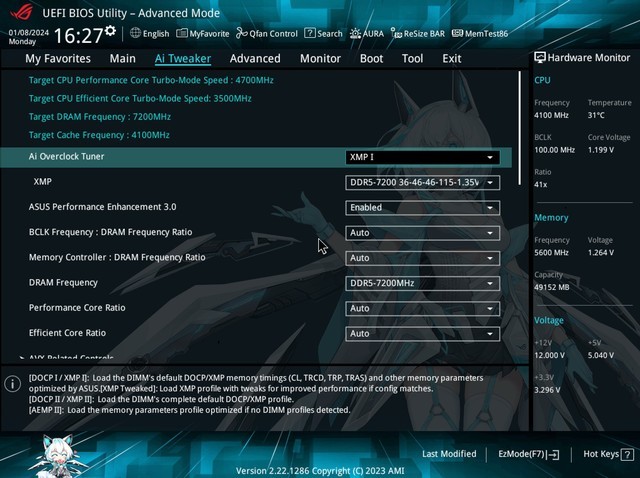The height and width of the screenshot is (478, 640).
Task: Click the Search button label
Action: click(330, 34)
